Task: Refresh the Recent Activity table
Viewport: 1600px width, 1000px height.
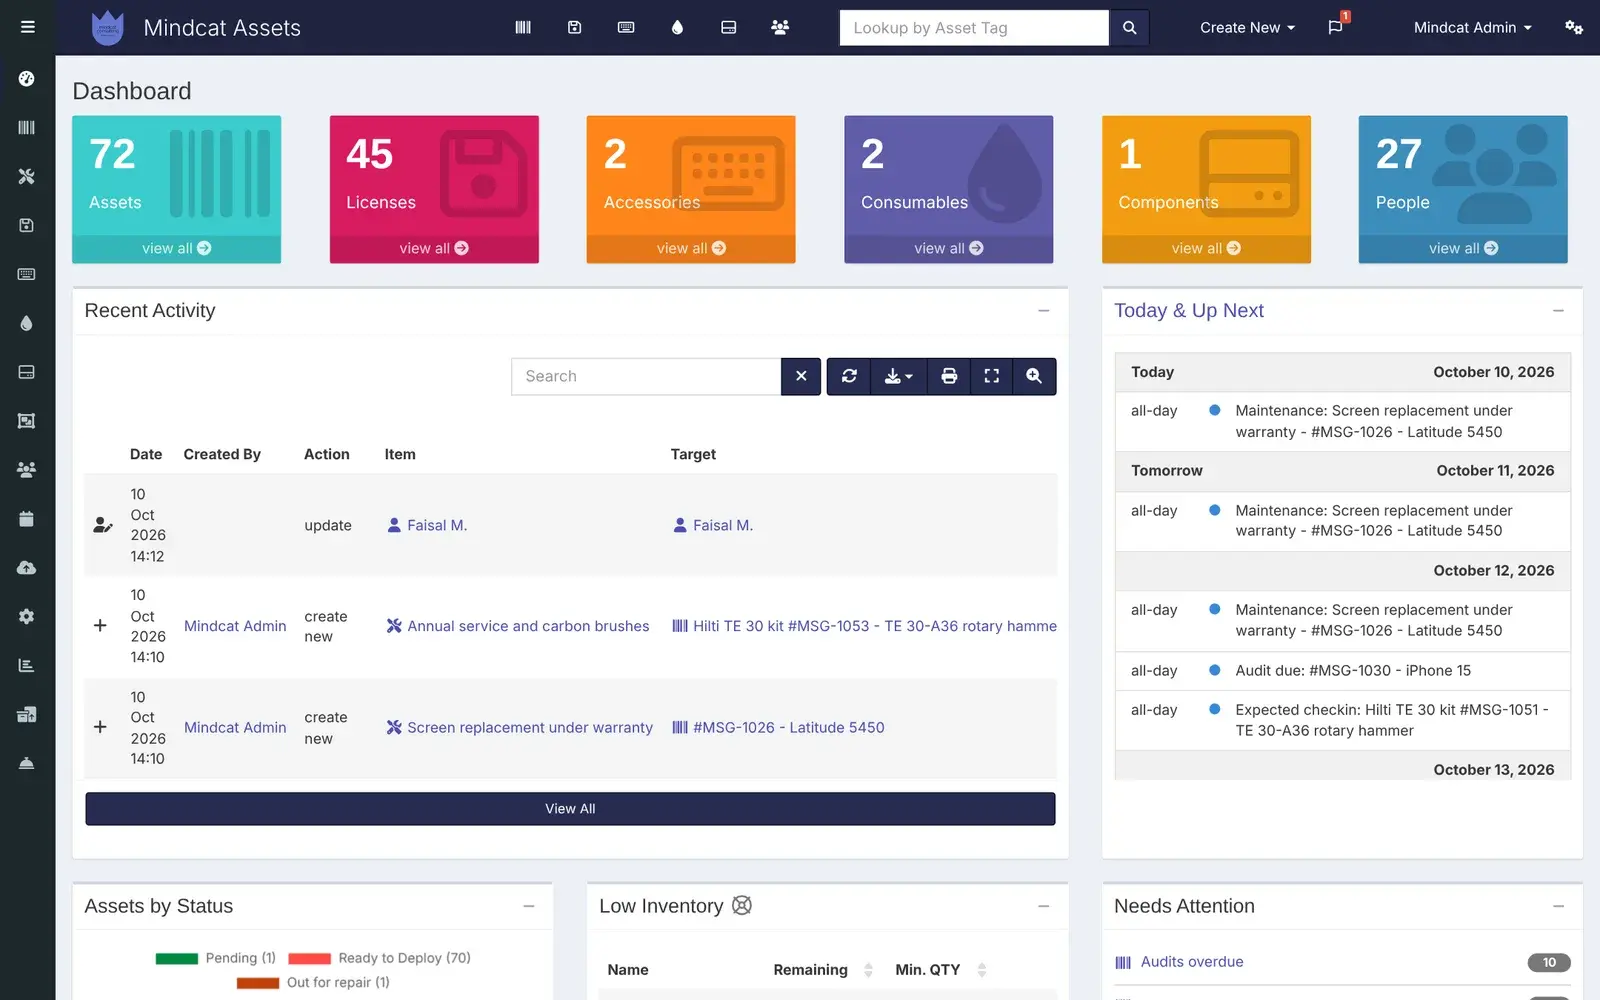Action: point(849,376)
